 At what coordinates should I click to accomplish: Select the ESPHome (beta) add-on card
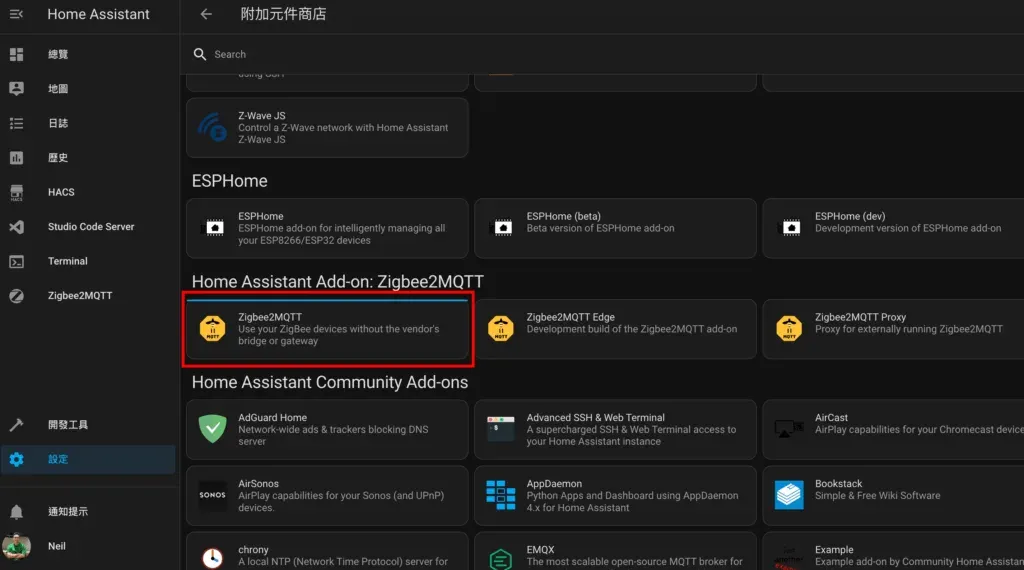tap(615, 228)
